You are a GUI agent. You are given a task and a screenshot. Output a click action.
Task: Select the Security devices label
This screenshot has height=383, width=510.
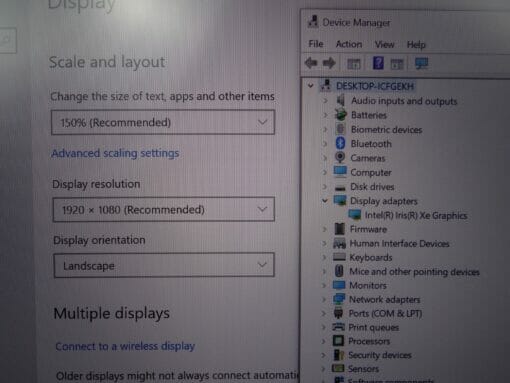380,355
